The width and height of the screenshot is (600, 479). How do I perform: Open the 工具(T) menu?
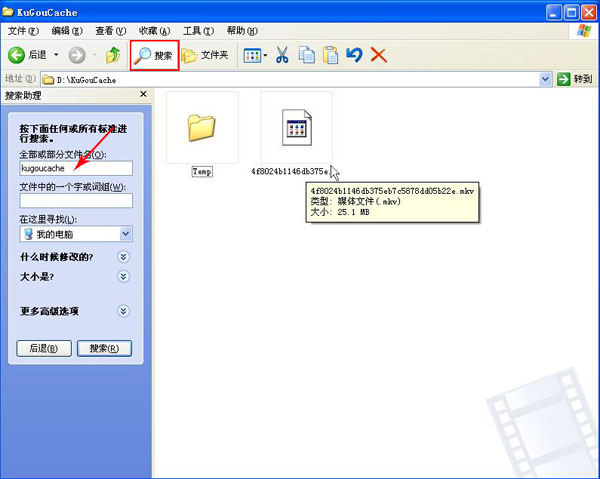[x=198, y=31]
